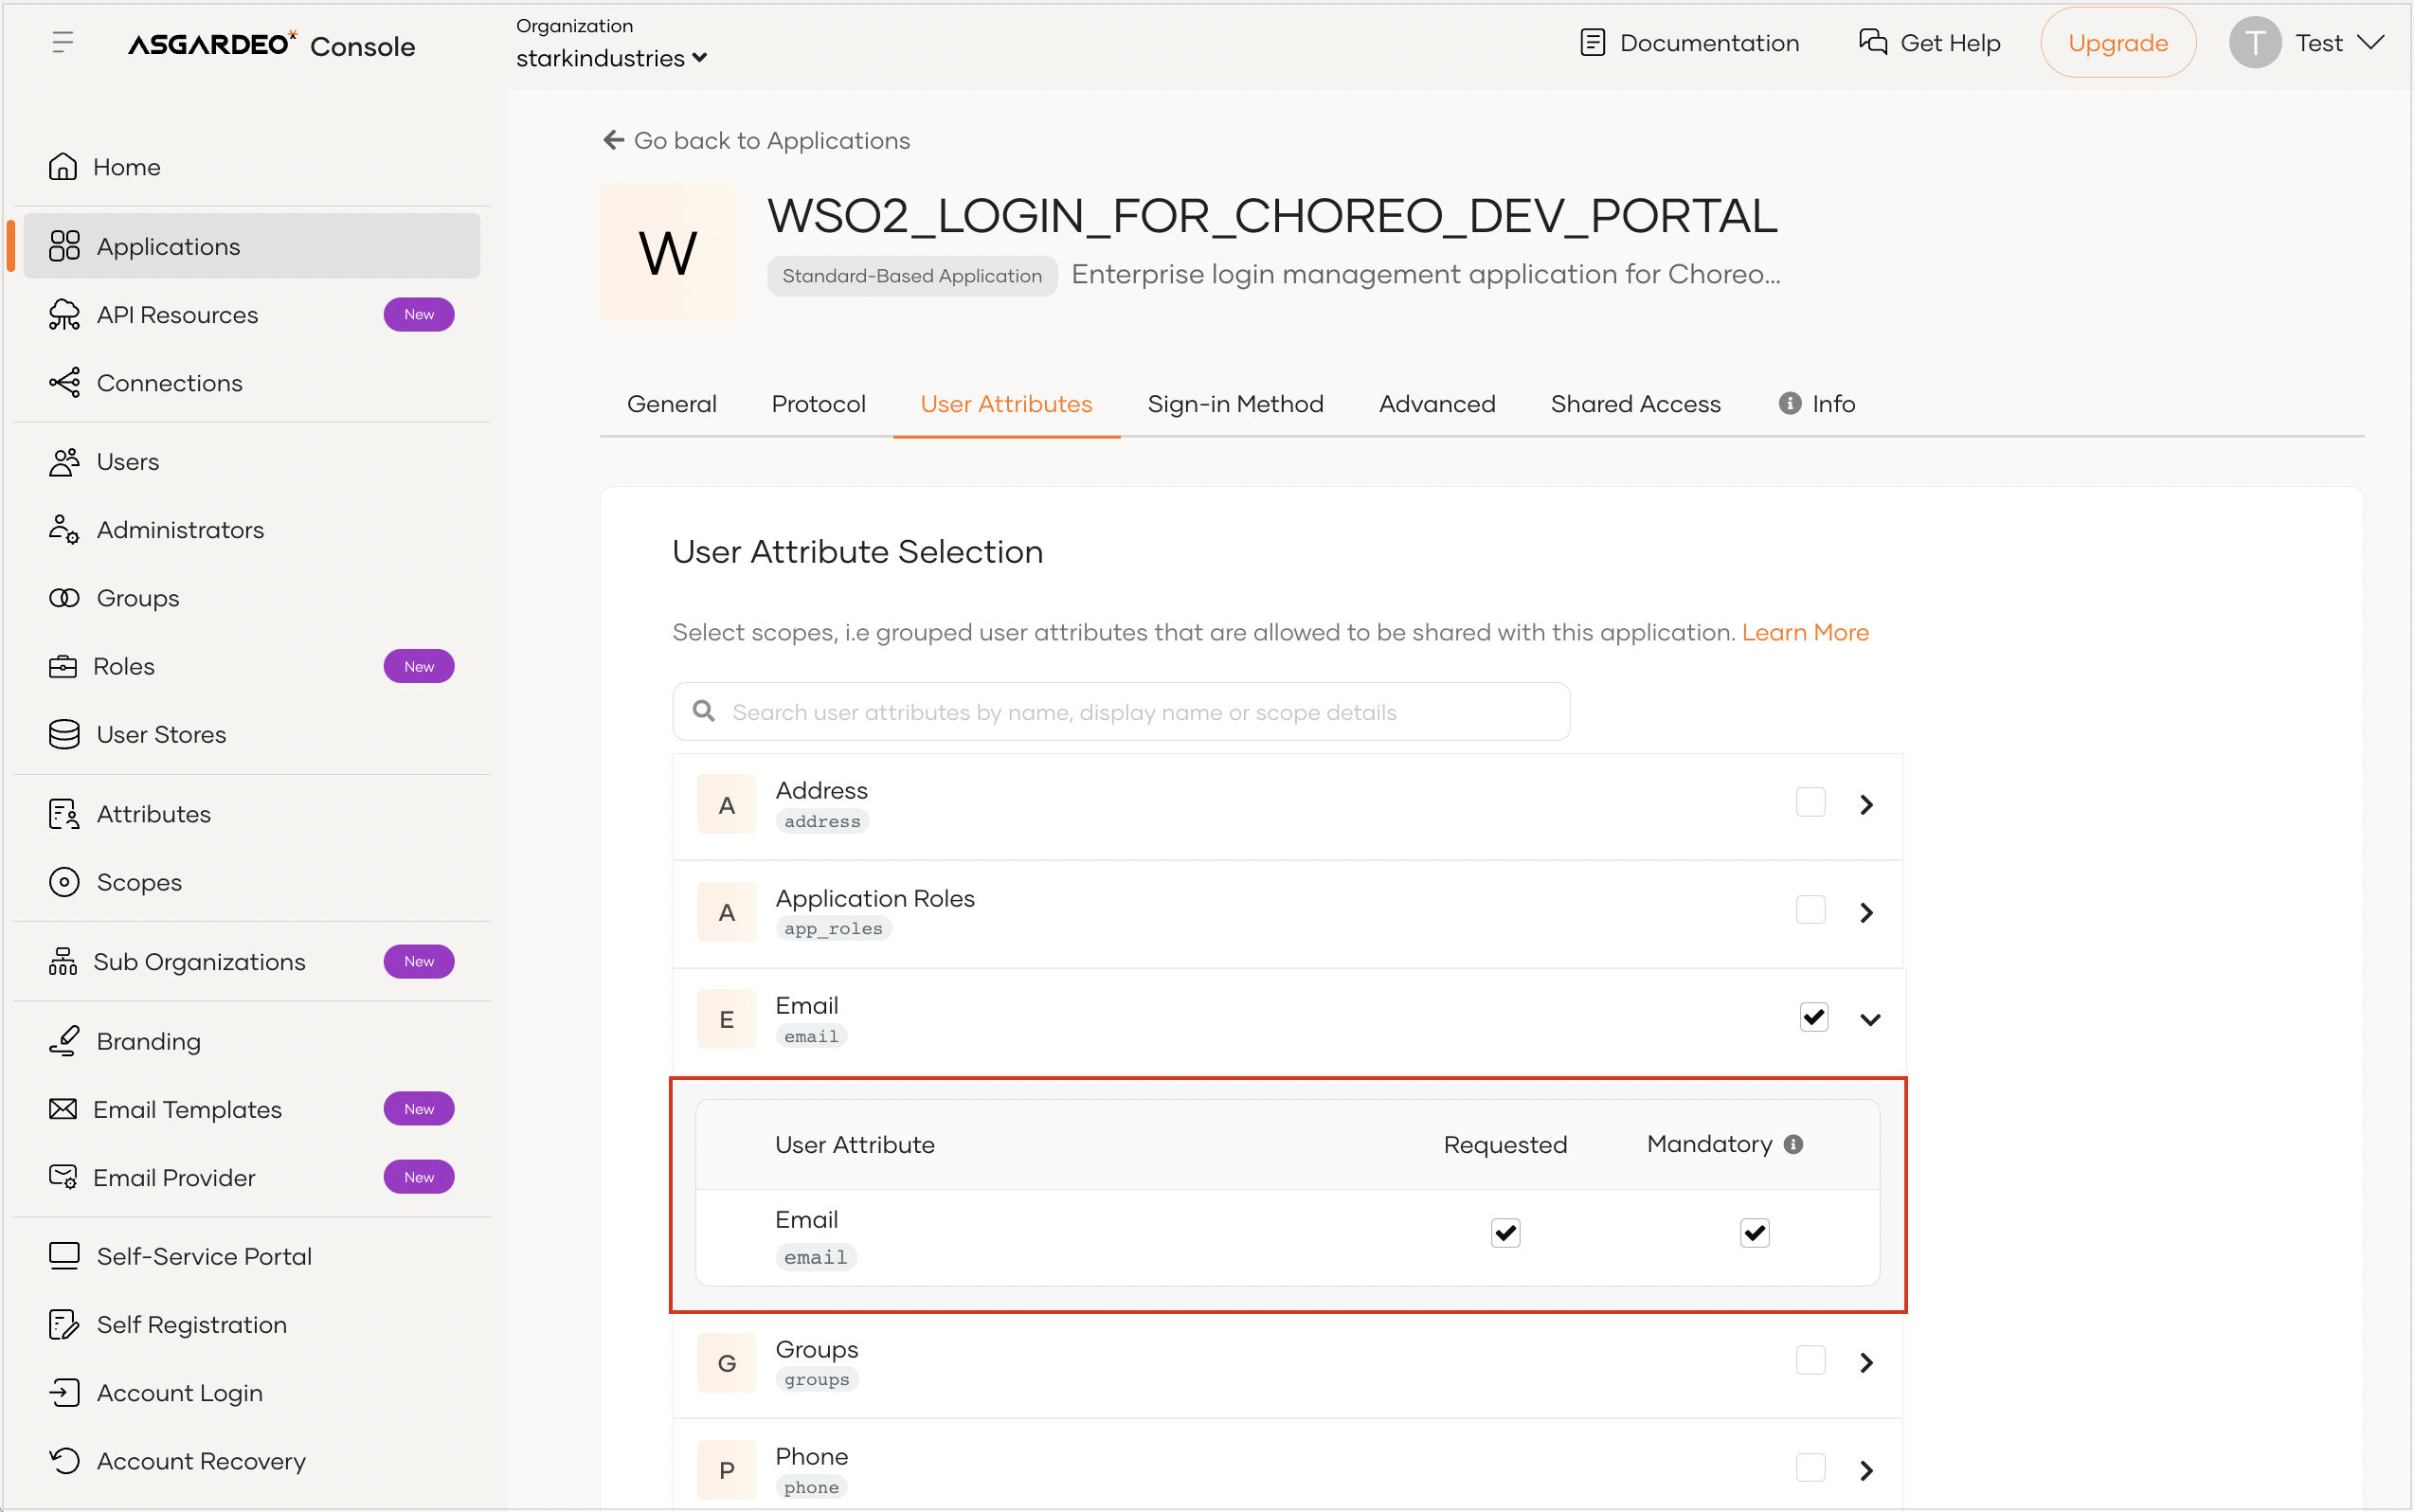Open the Scopes target icon

click(64, 883)
